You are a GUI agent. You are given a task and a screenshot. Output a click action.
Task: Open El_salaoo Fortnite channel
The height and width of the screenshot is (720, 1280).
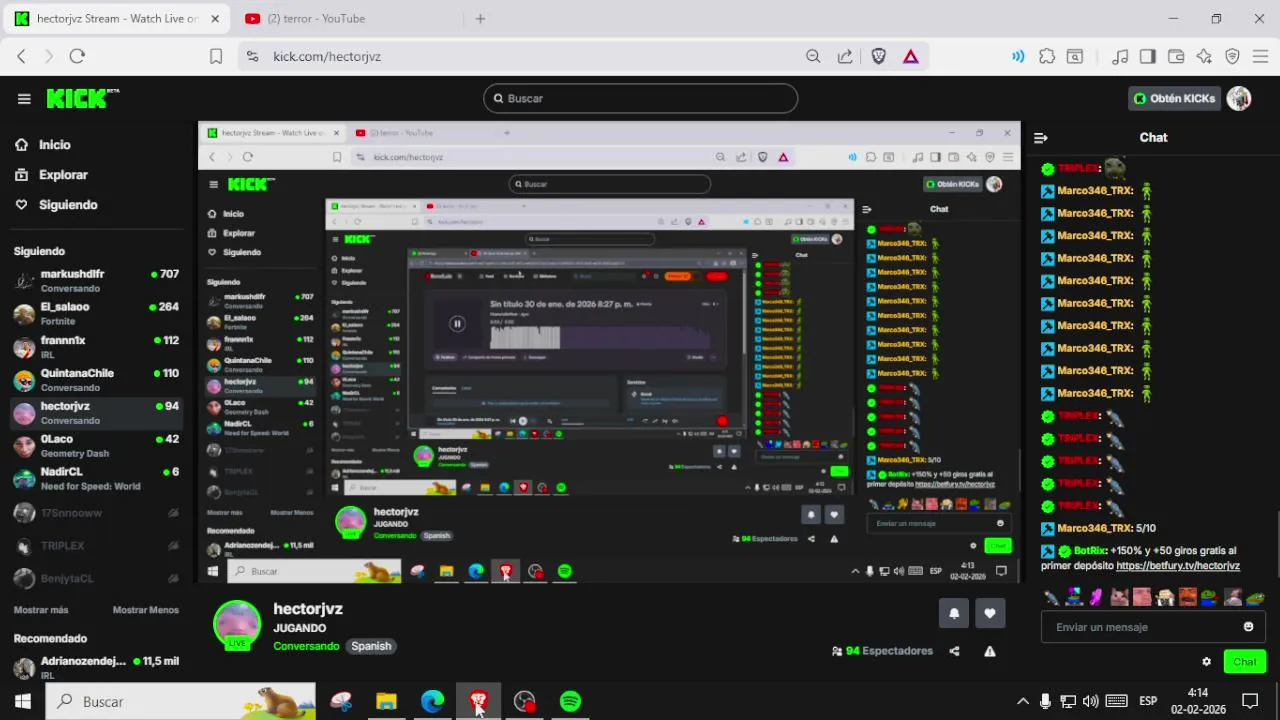pyautogui.click(x=96, y=314)
